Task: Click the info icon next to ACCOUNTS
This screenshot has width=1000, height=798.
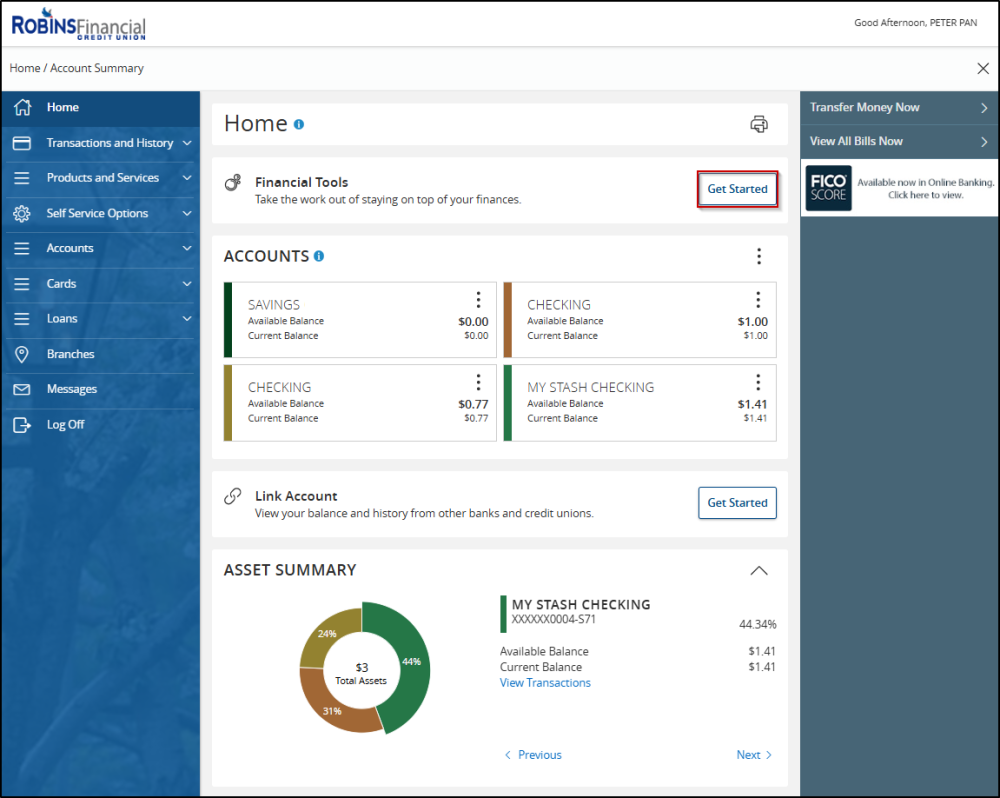Action: click(x=319, y=256)
